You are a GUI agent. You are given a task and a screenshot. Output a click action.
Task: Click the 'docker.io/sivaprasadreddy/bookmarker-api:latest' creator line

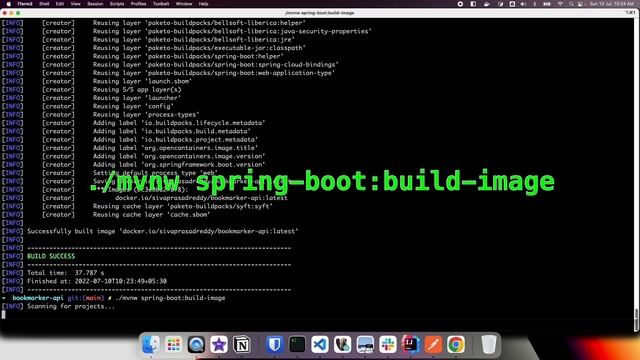[201, 198]
